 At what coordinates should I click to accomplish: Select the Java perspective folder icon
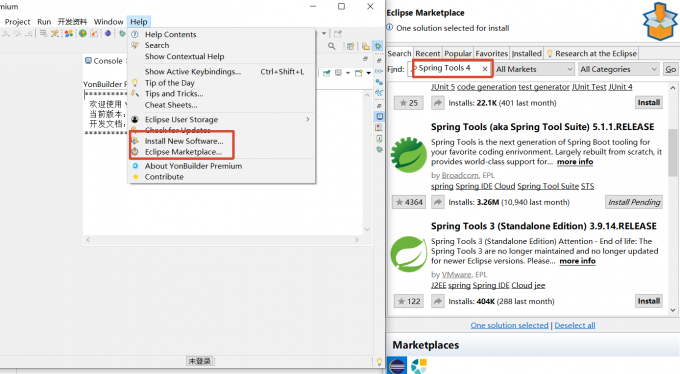pos(366,46)
